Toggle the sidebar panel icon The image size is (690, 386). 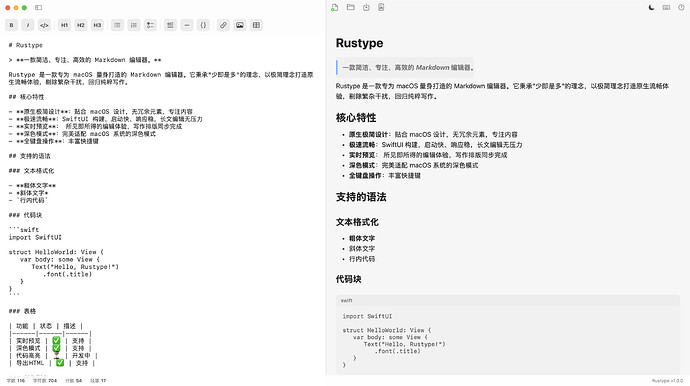pos(38,7)
